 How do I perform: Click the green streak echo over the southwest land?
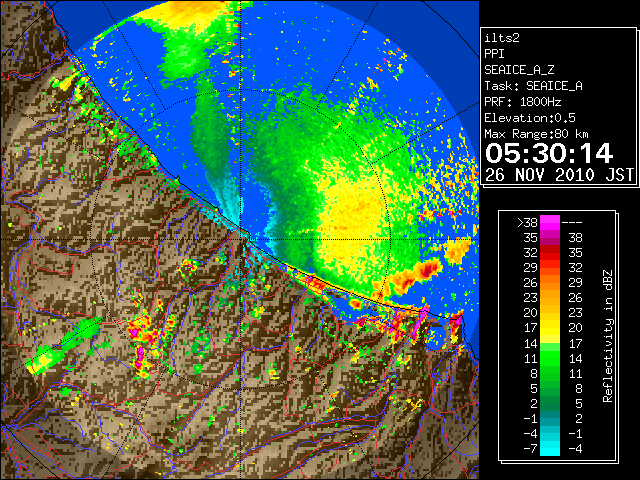click(x=63, y=346)
